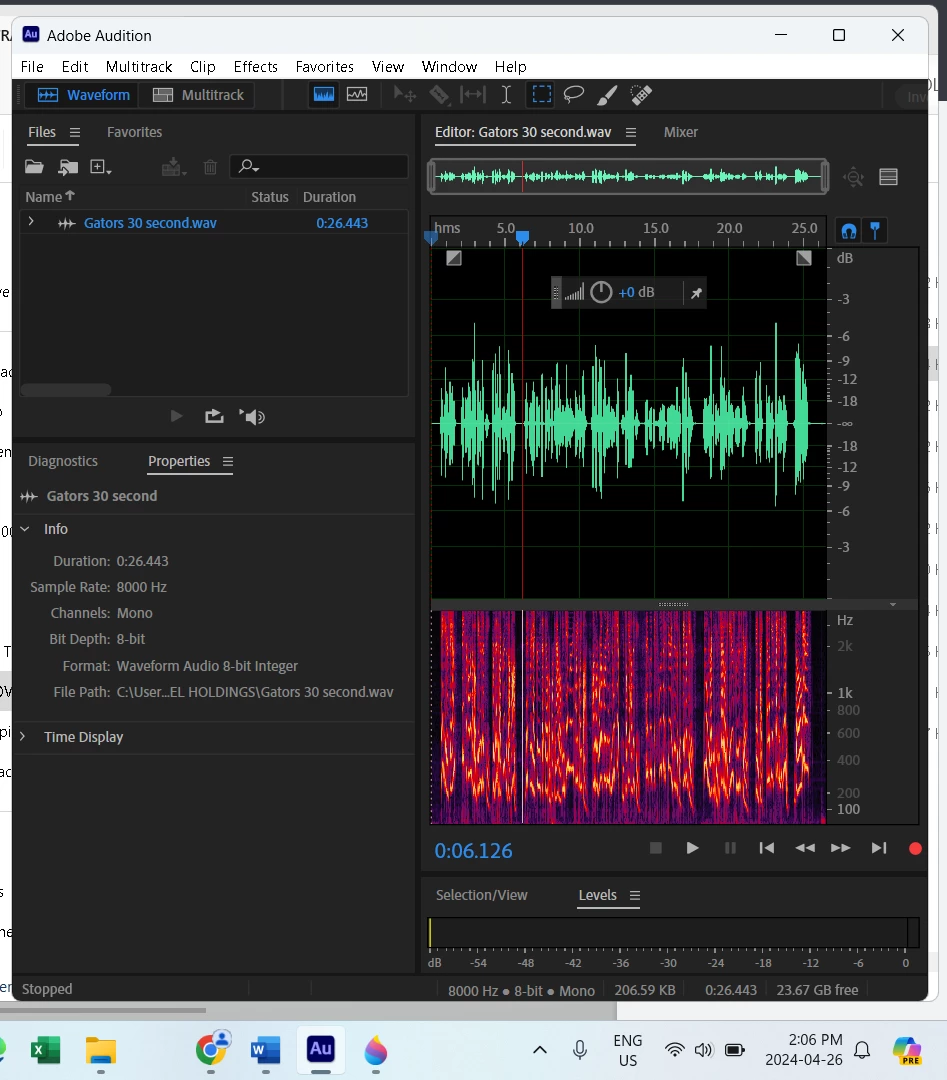This screenshot has height=1080, width=947.
Task: Select the Paintbrush Selection tool
Action: [x=607, y=94]
